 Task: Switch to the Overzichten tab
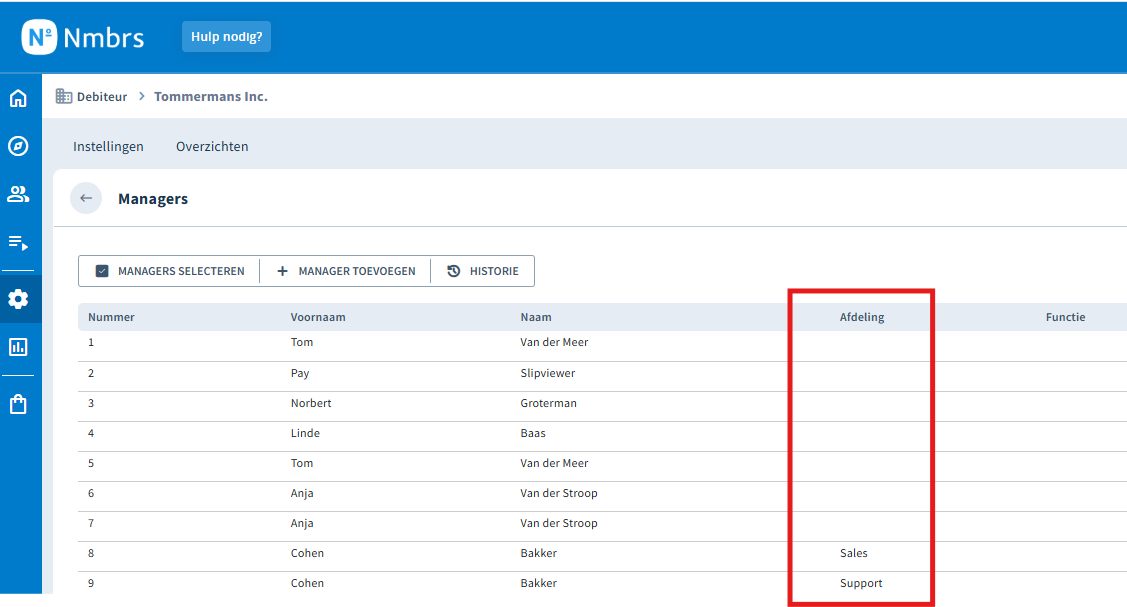(212, 147)
